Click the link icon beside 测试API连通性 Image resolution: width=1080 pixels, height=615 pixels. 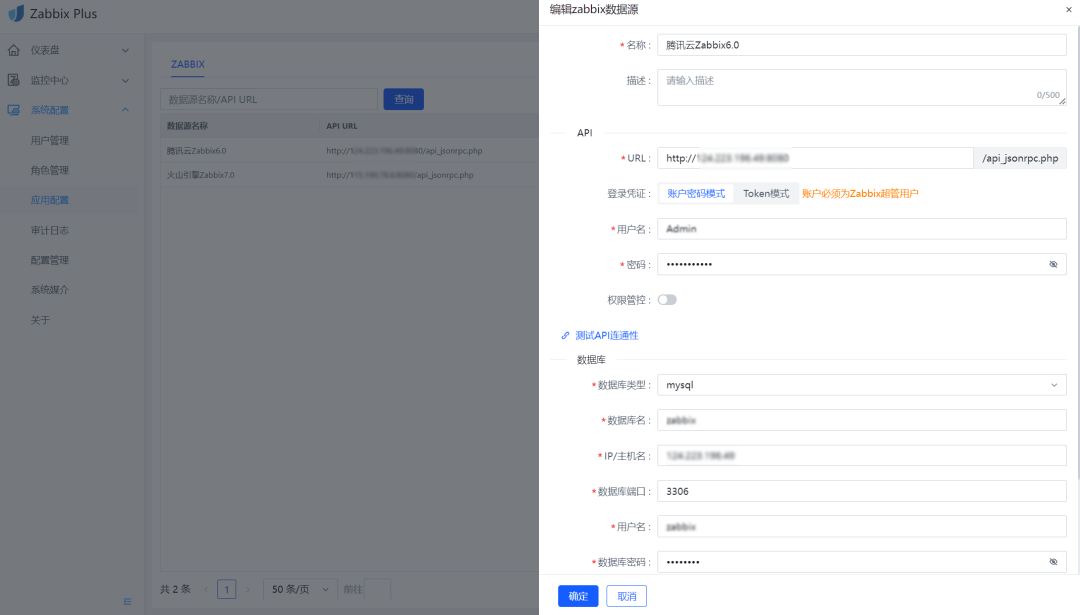(565, 335)
